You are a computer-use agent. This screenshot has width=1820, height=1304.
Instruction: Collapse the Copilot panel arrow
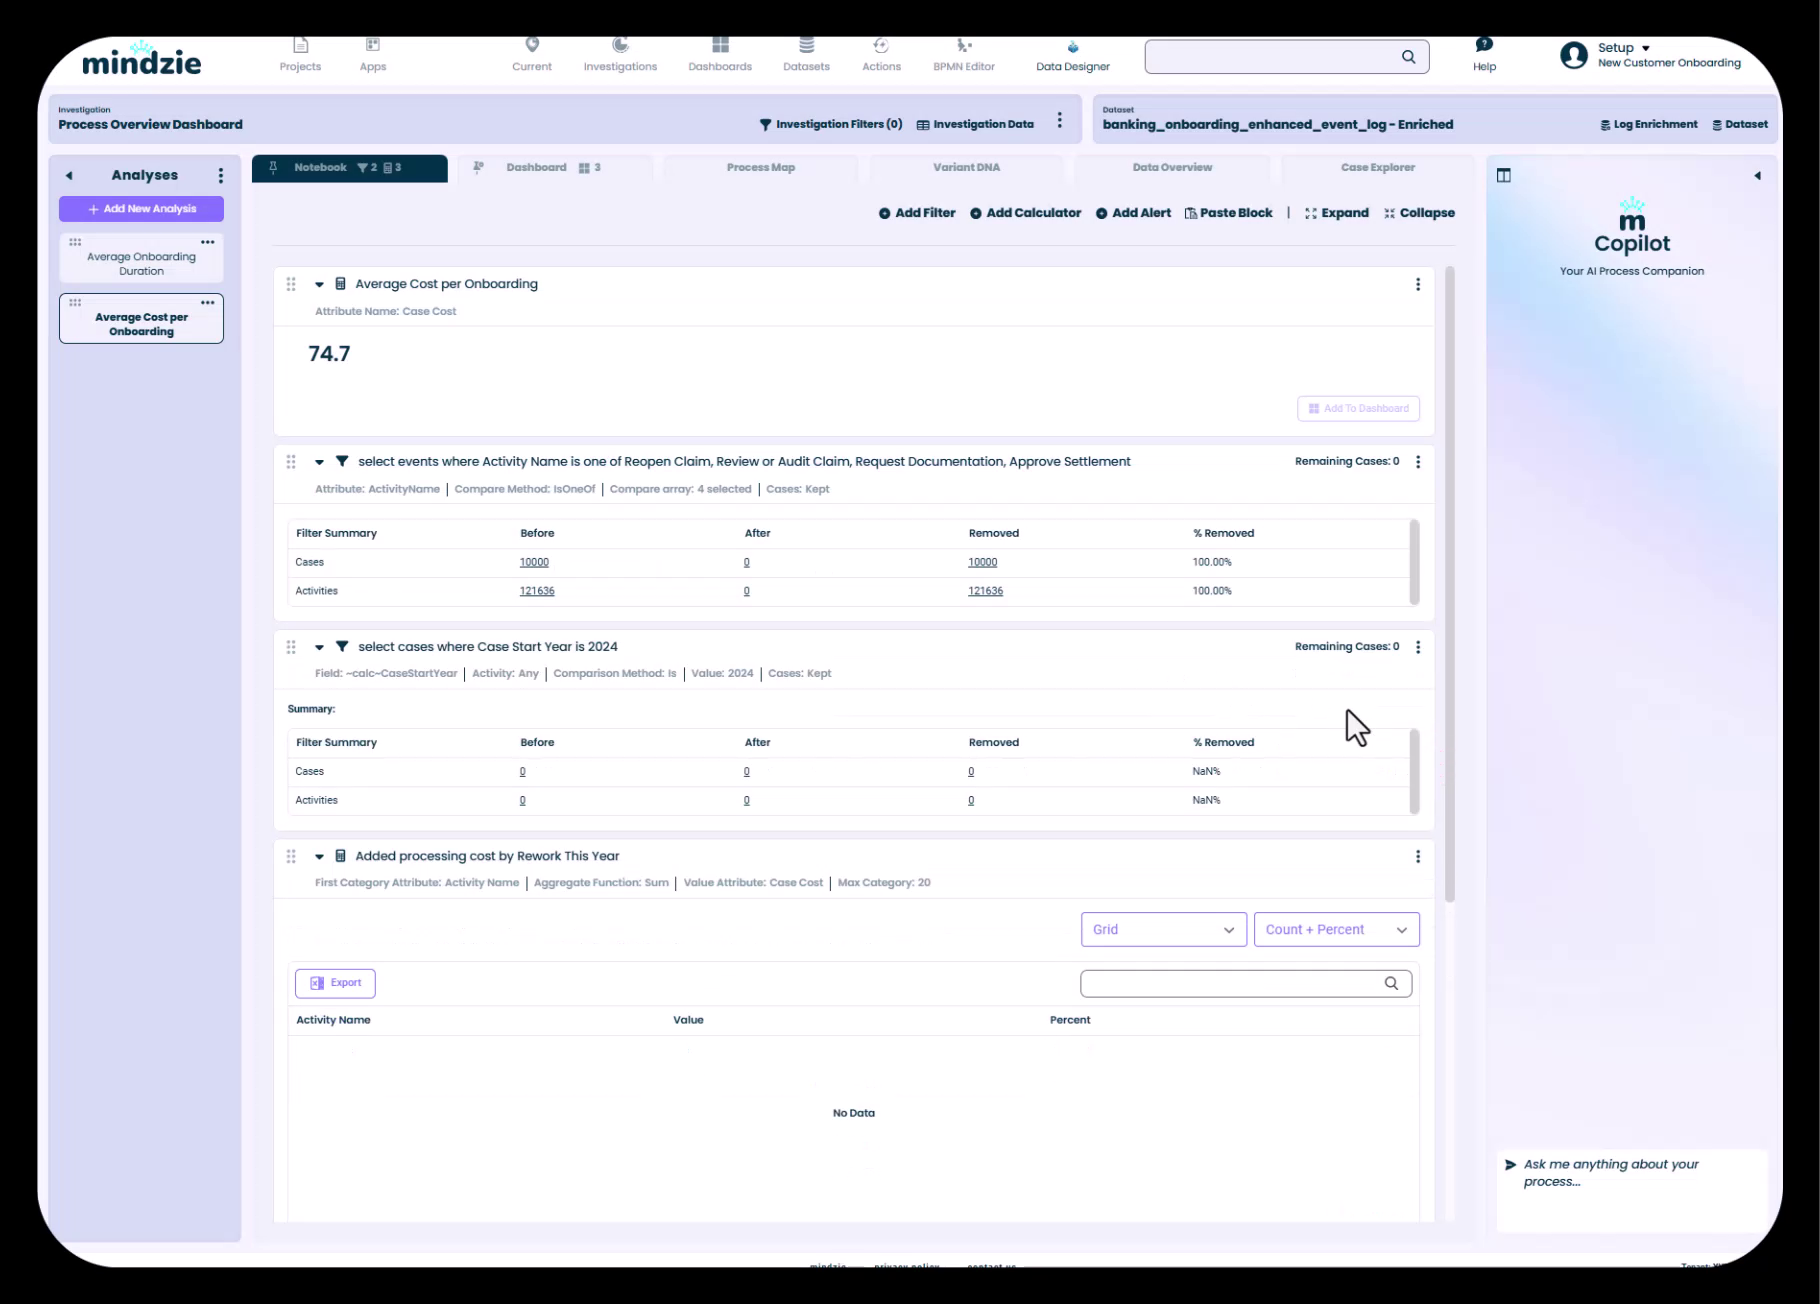tap(1757, 176)
